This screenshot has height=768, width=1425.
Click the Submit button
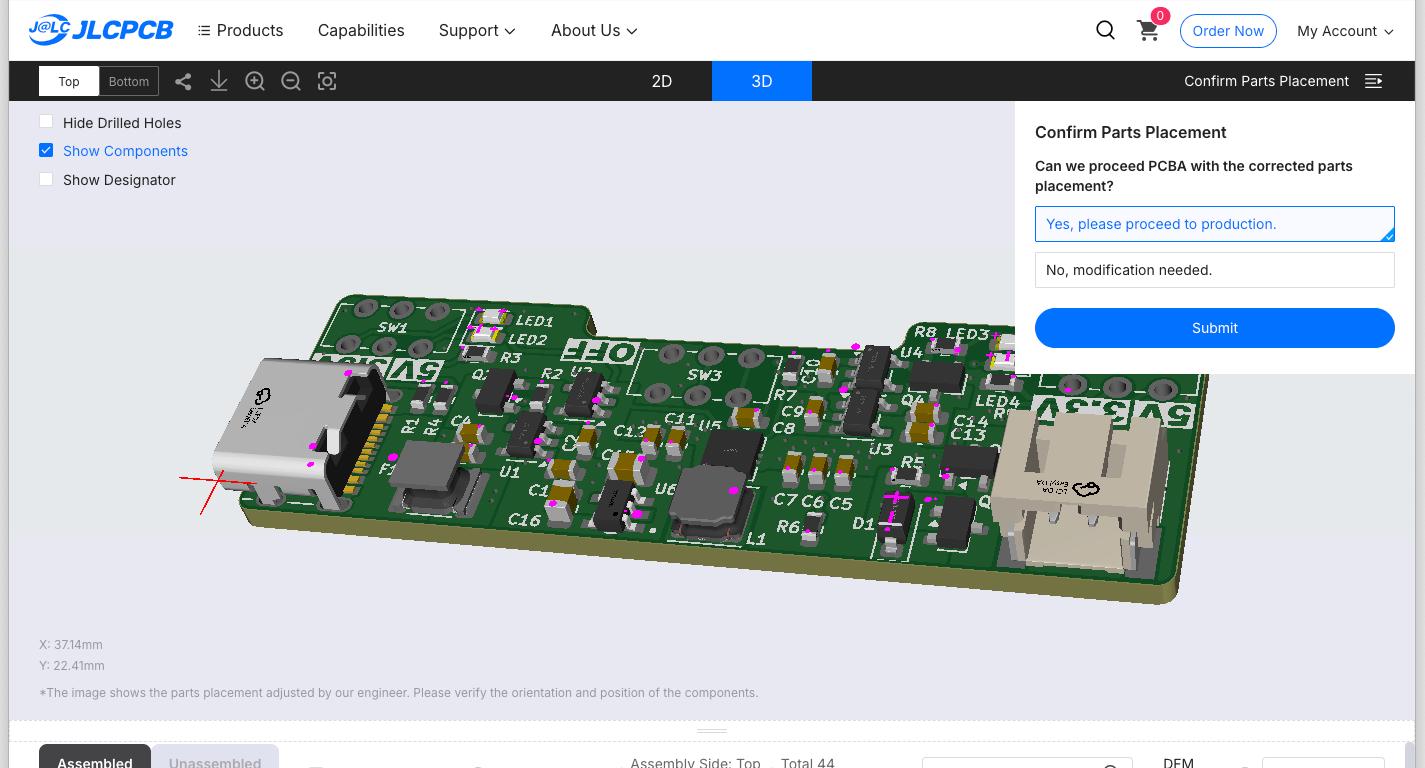(x=1214, y=328)
